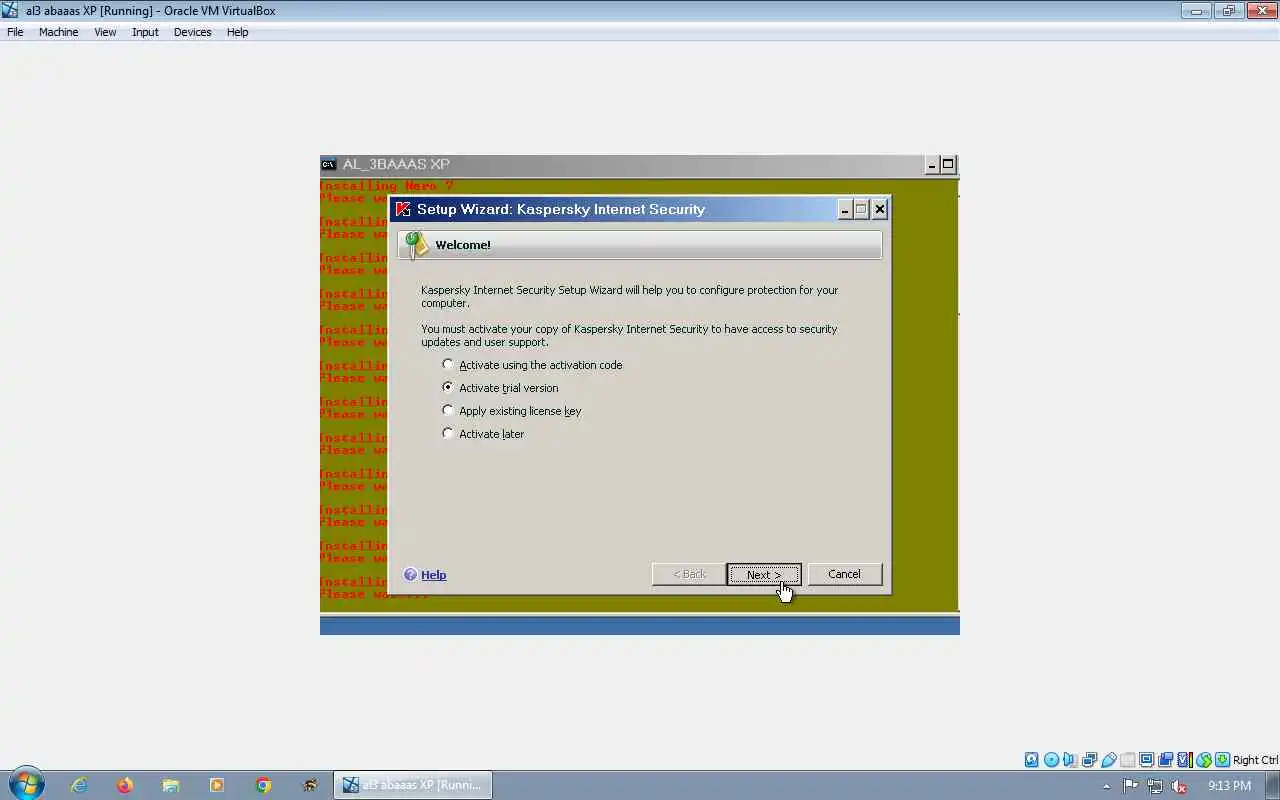Click VirtualBox optical disc status icon
Image resolution: width=1280 pixels, height=800 pixels.
(x=1051, y=760)
